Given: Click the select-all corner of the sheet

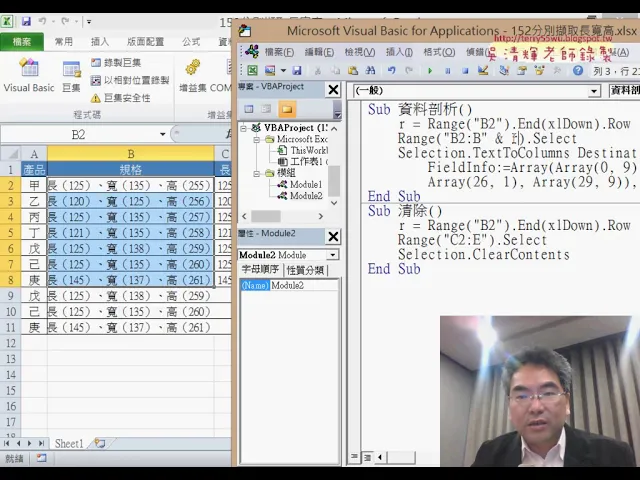Looking at the screenshot, I should 11,154.
